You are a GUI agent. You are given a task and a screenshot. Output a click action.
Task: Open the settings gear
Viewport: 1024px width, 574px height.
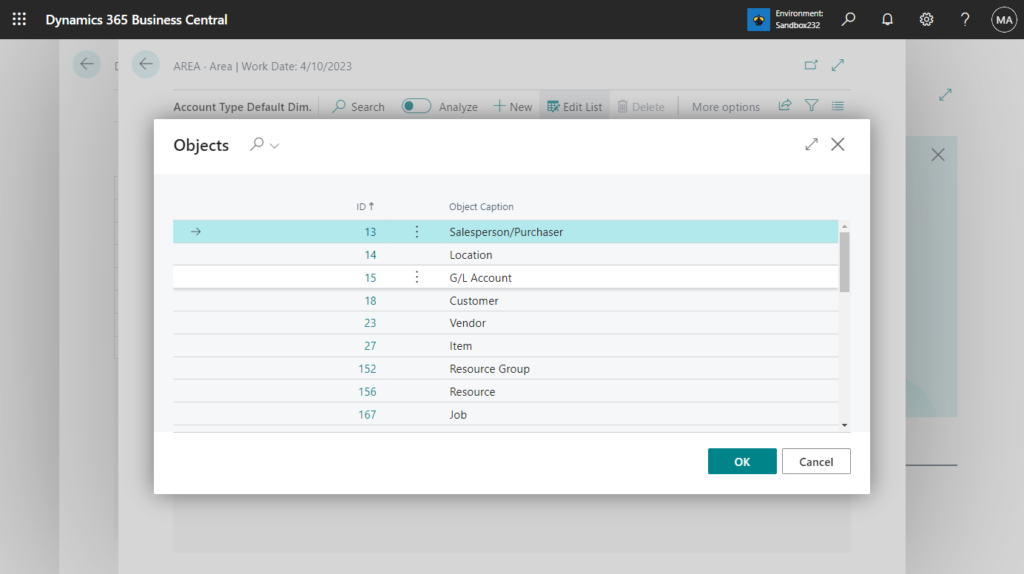(x=926, y=19)
